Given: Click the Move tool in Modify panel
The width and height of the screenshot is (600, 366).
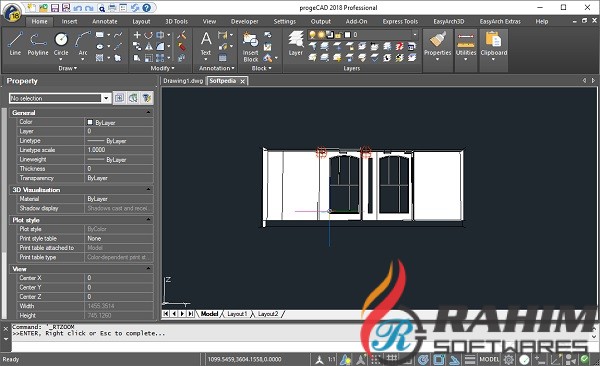Looking at the screenshot, I should (x=137, y=35).
